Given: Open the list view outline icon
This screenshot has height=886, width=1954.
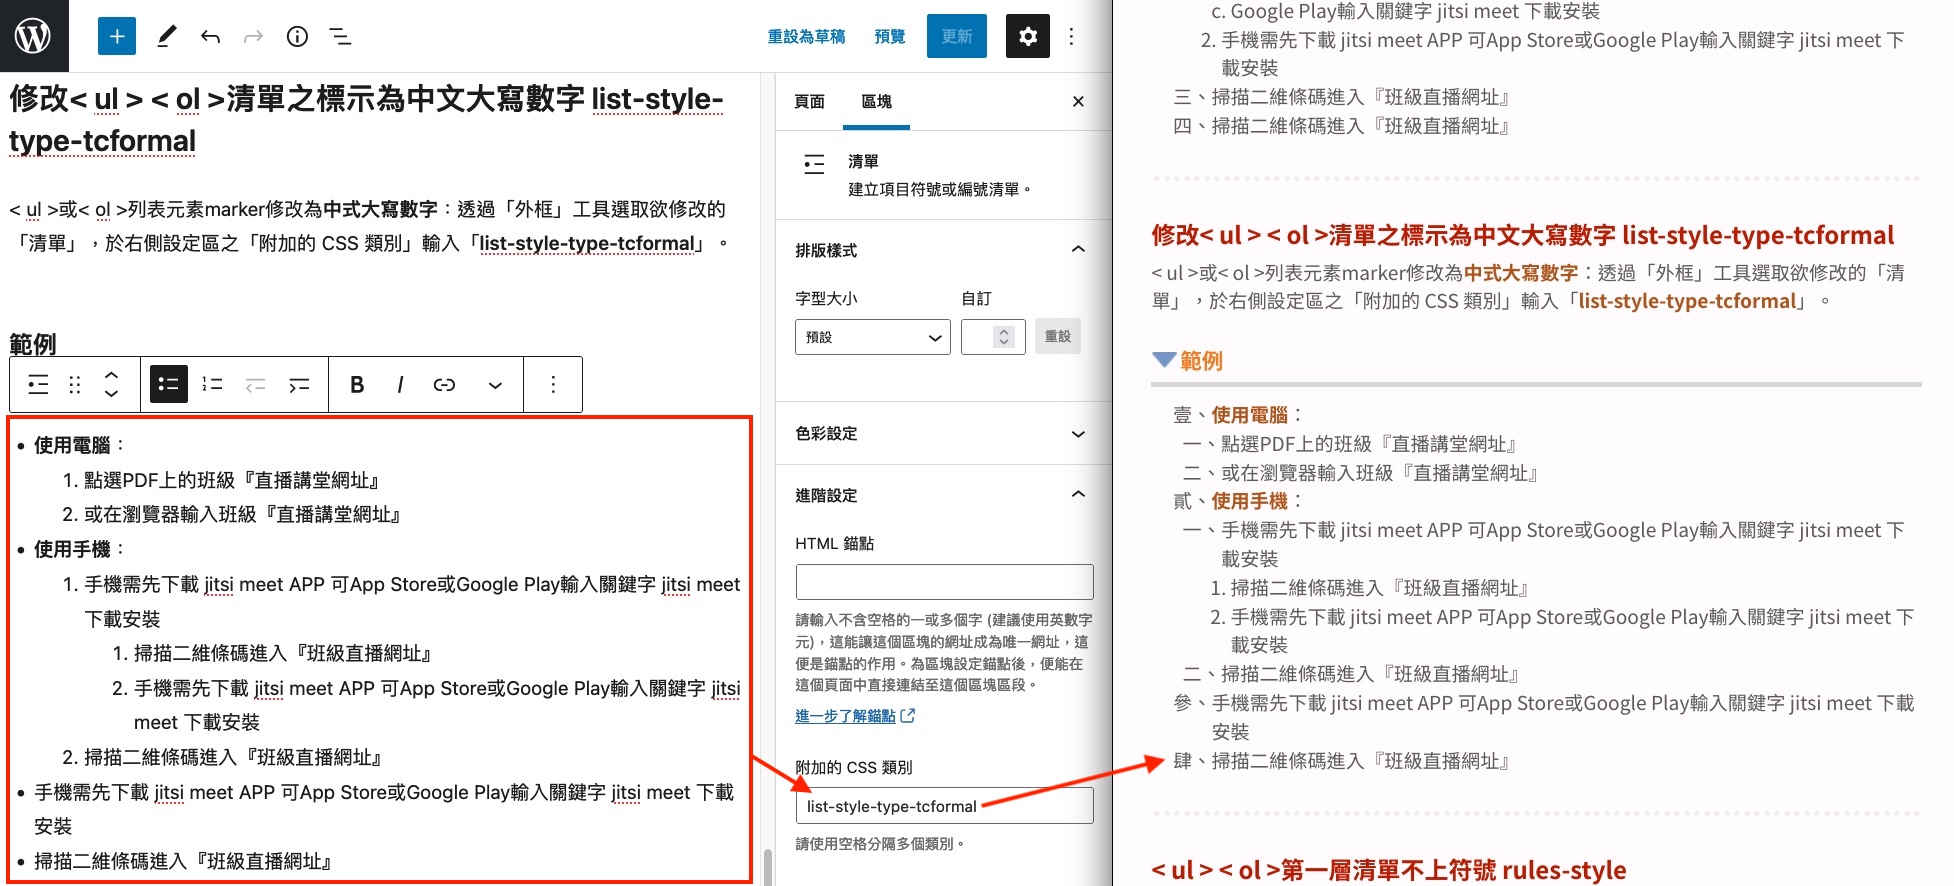Looking at the screenshot, I should [x=340, y=37].
